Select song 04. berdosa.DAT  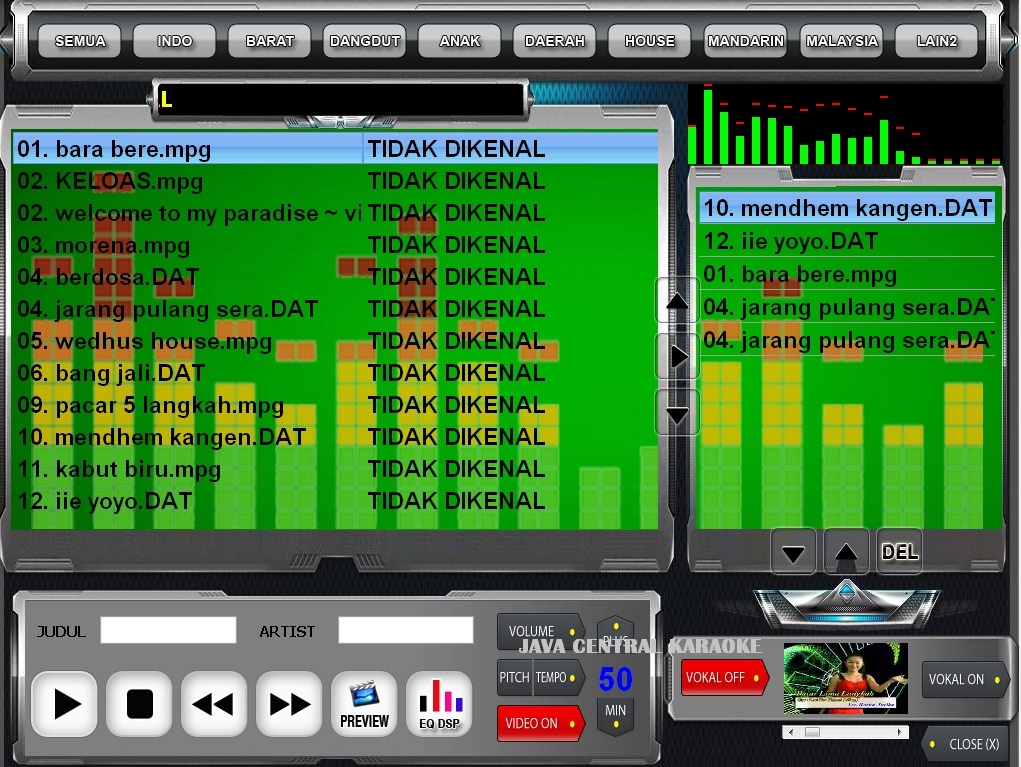pos(335,277)
